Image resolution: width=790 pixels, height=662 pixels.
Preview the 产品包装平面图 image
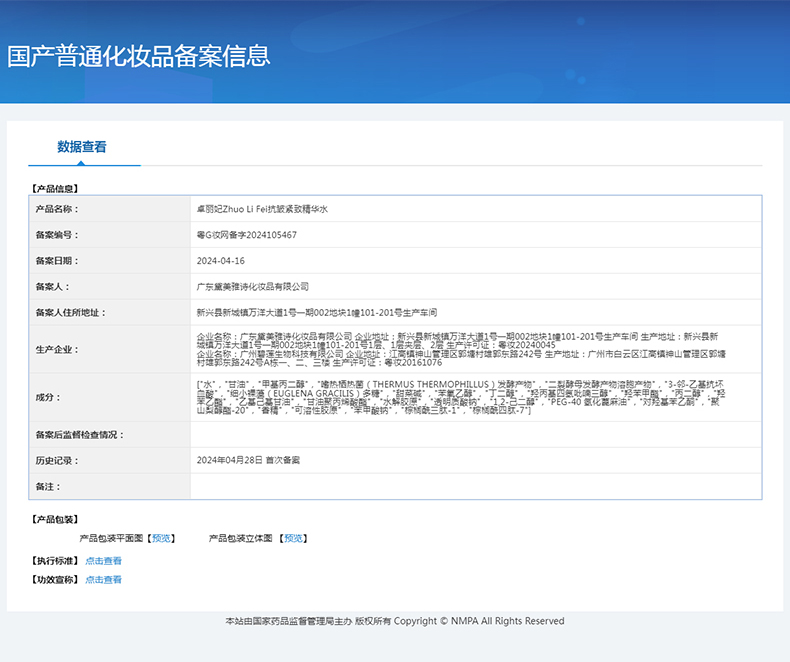pos(161,538)
